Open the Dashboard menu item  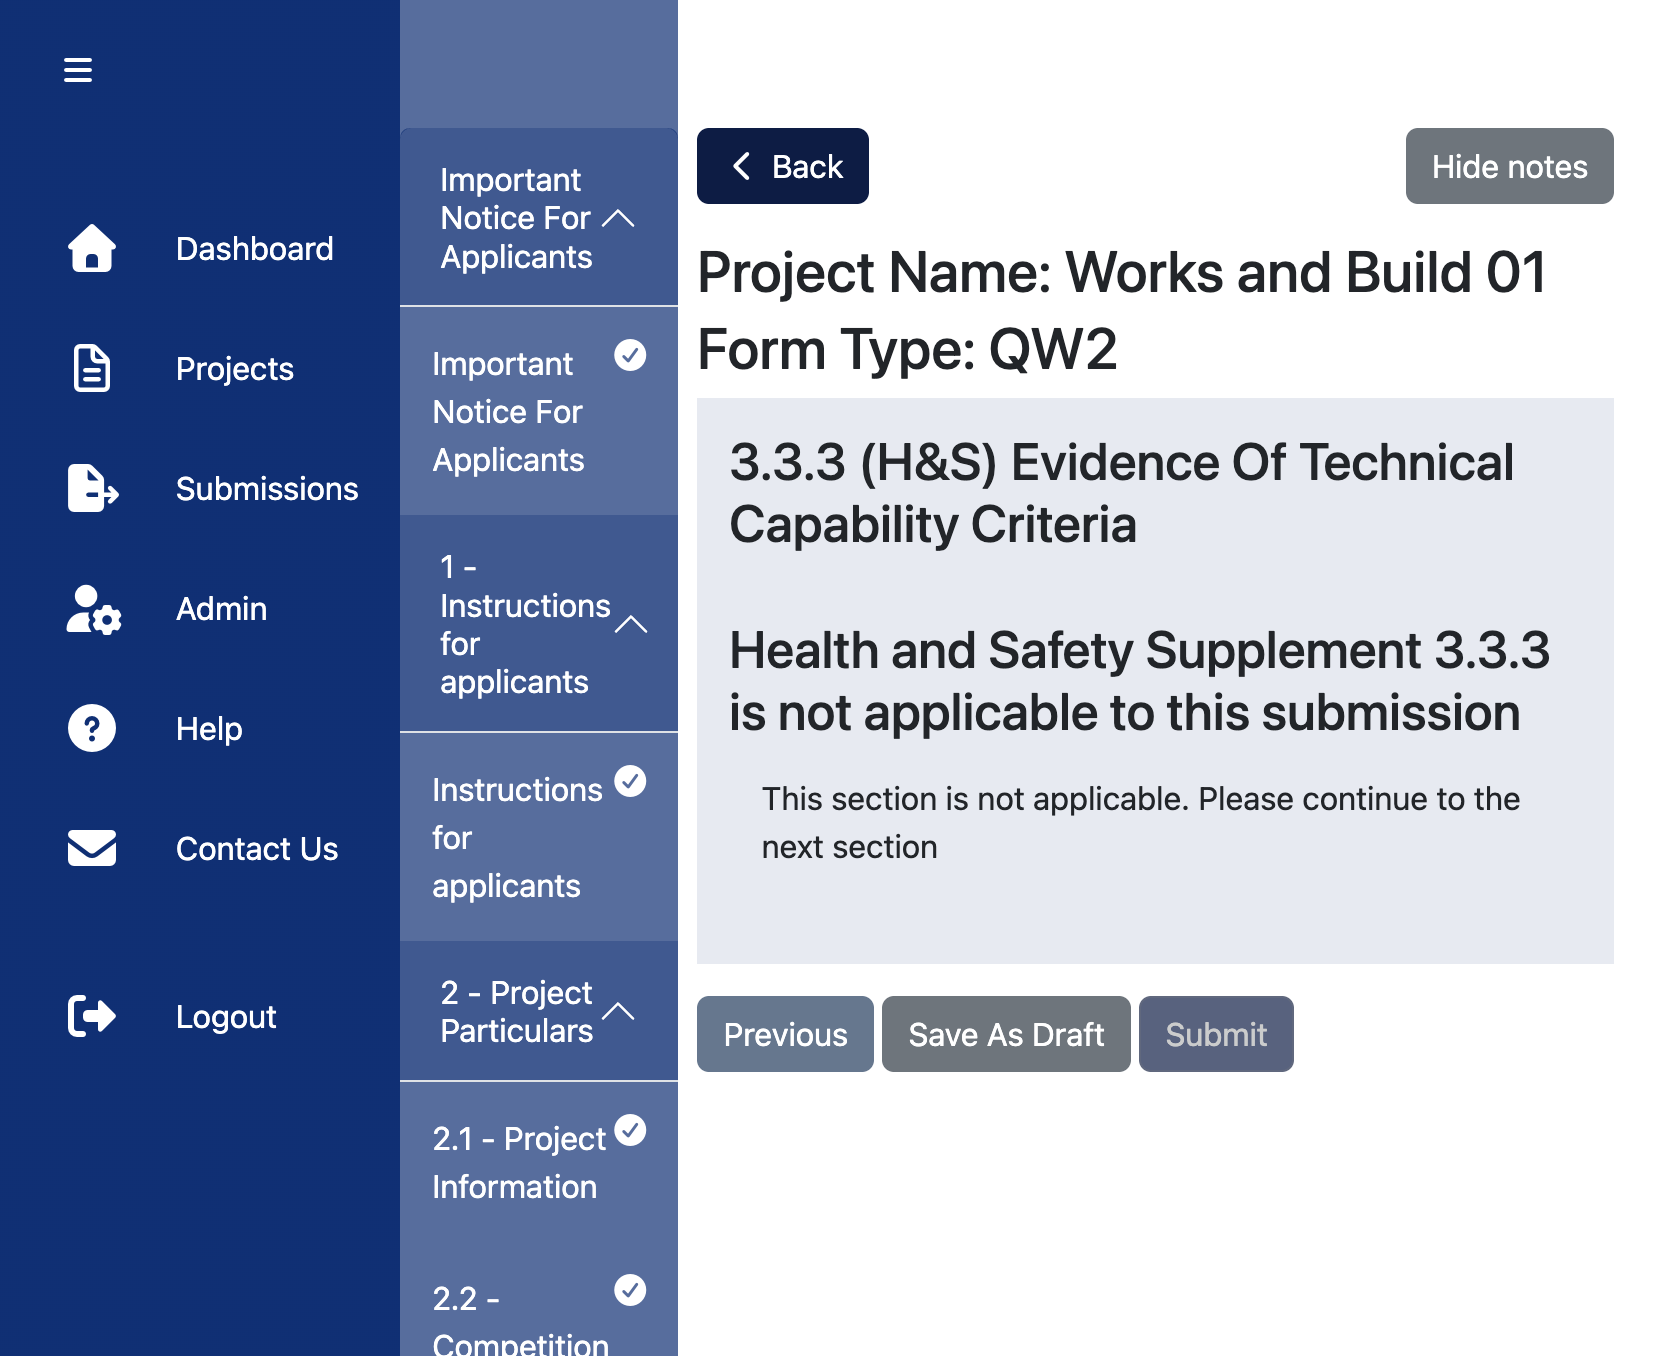point(255,249)
